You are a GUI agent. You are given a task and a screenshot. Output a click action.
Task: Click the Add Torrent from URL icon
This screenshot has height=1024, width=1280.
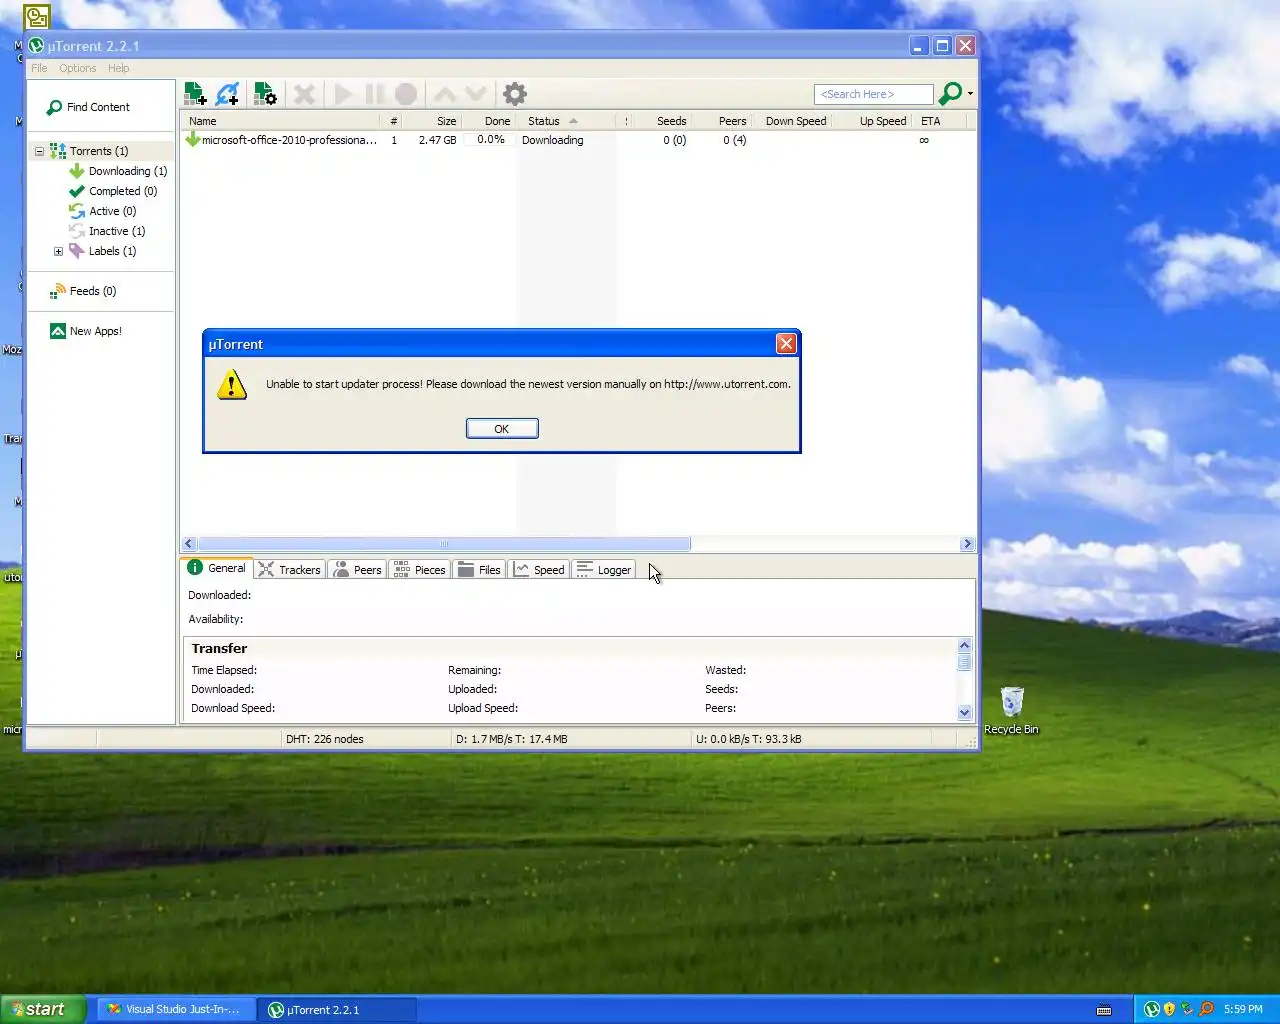point(228,94)
